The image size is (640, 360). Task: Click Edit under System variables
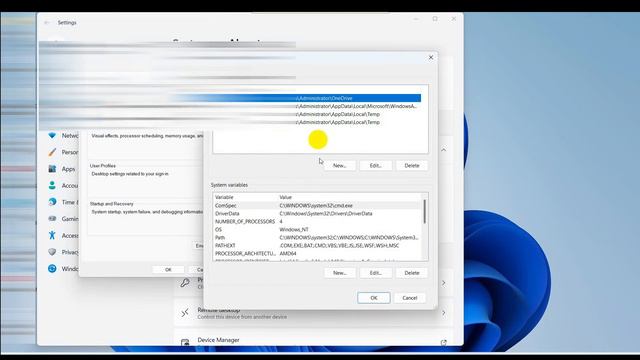[376, 273]
